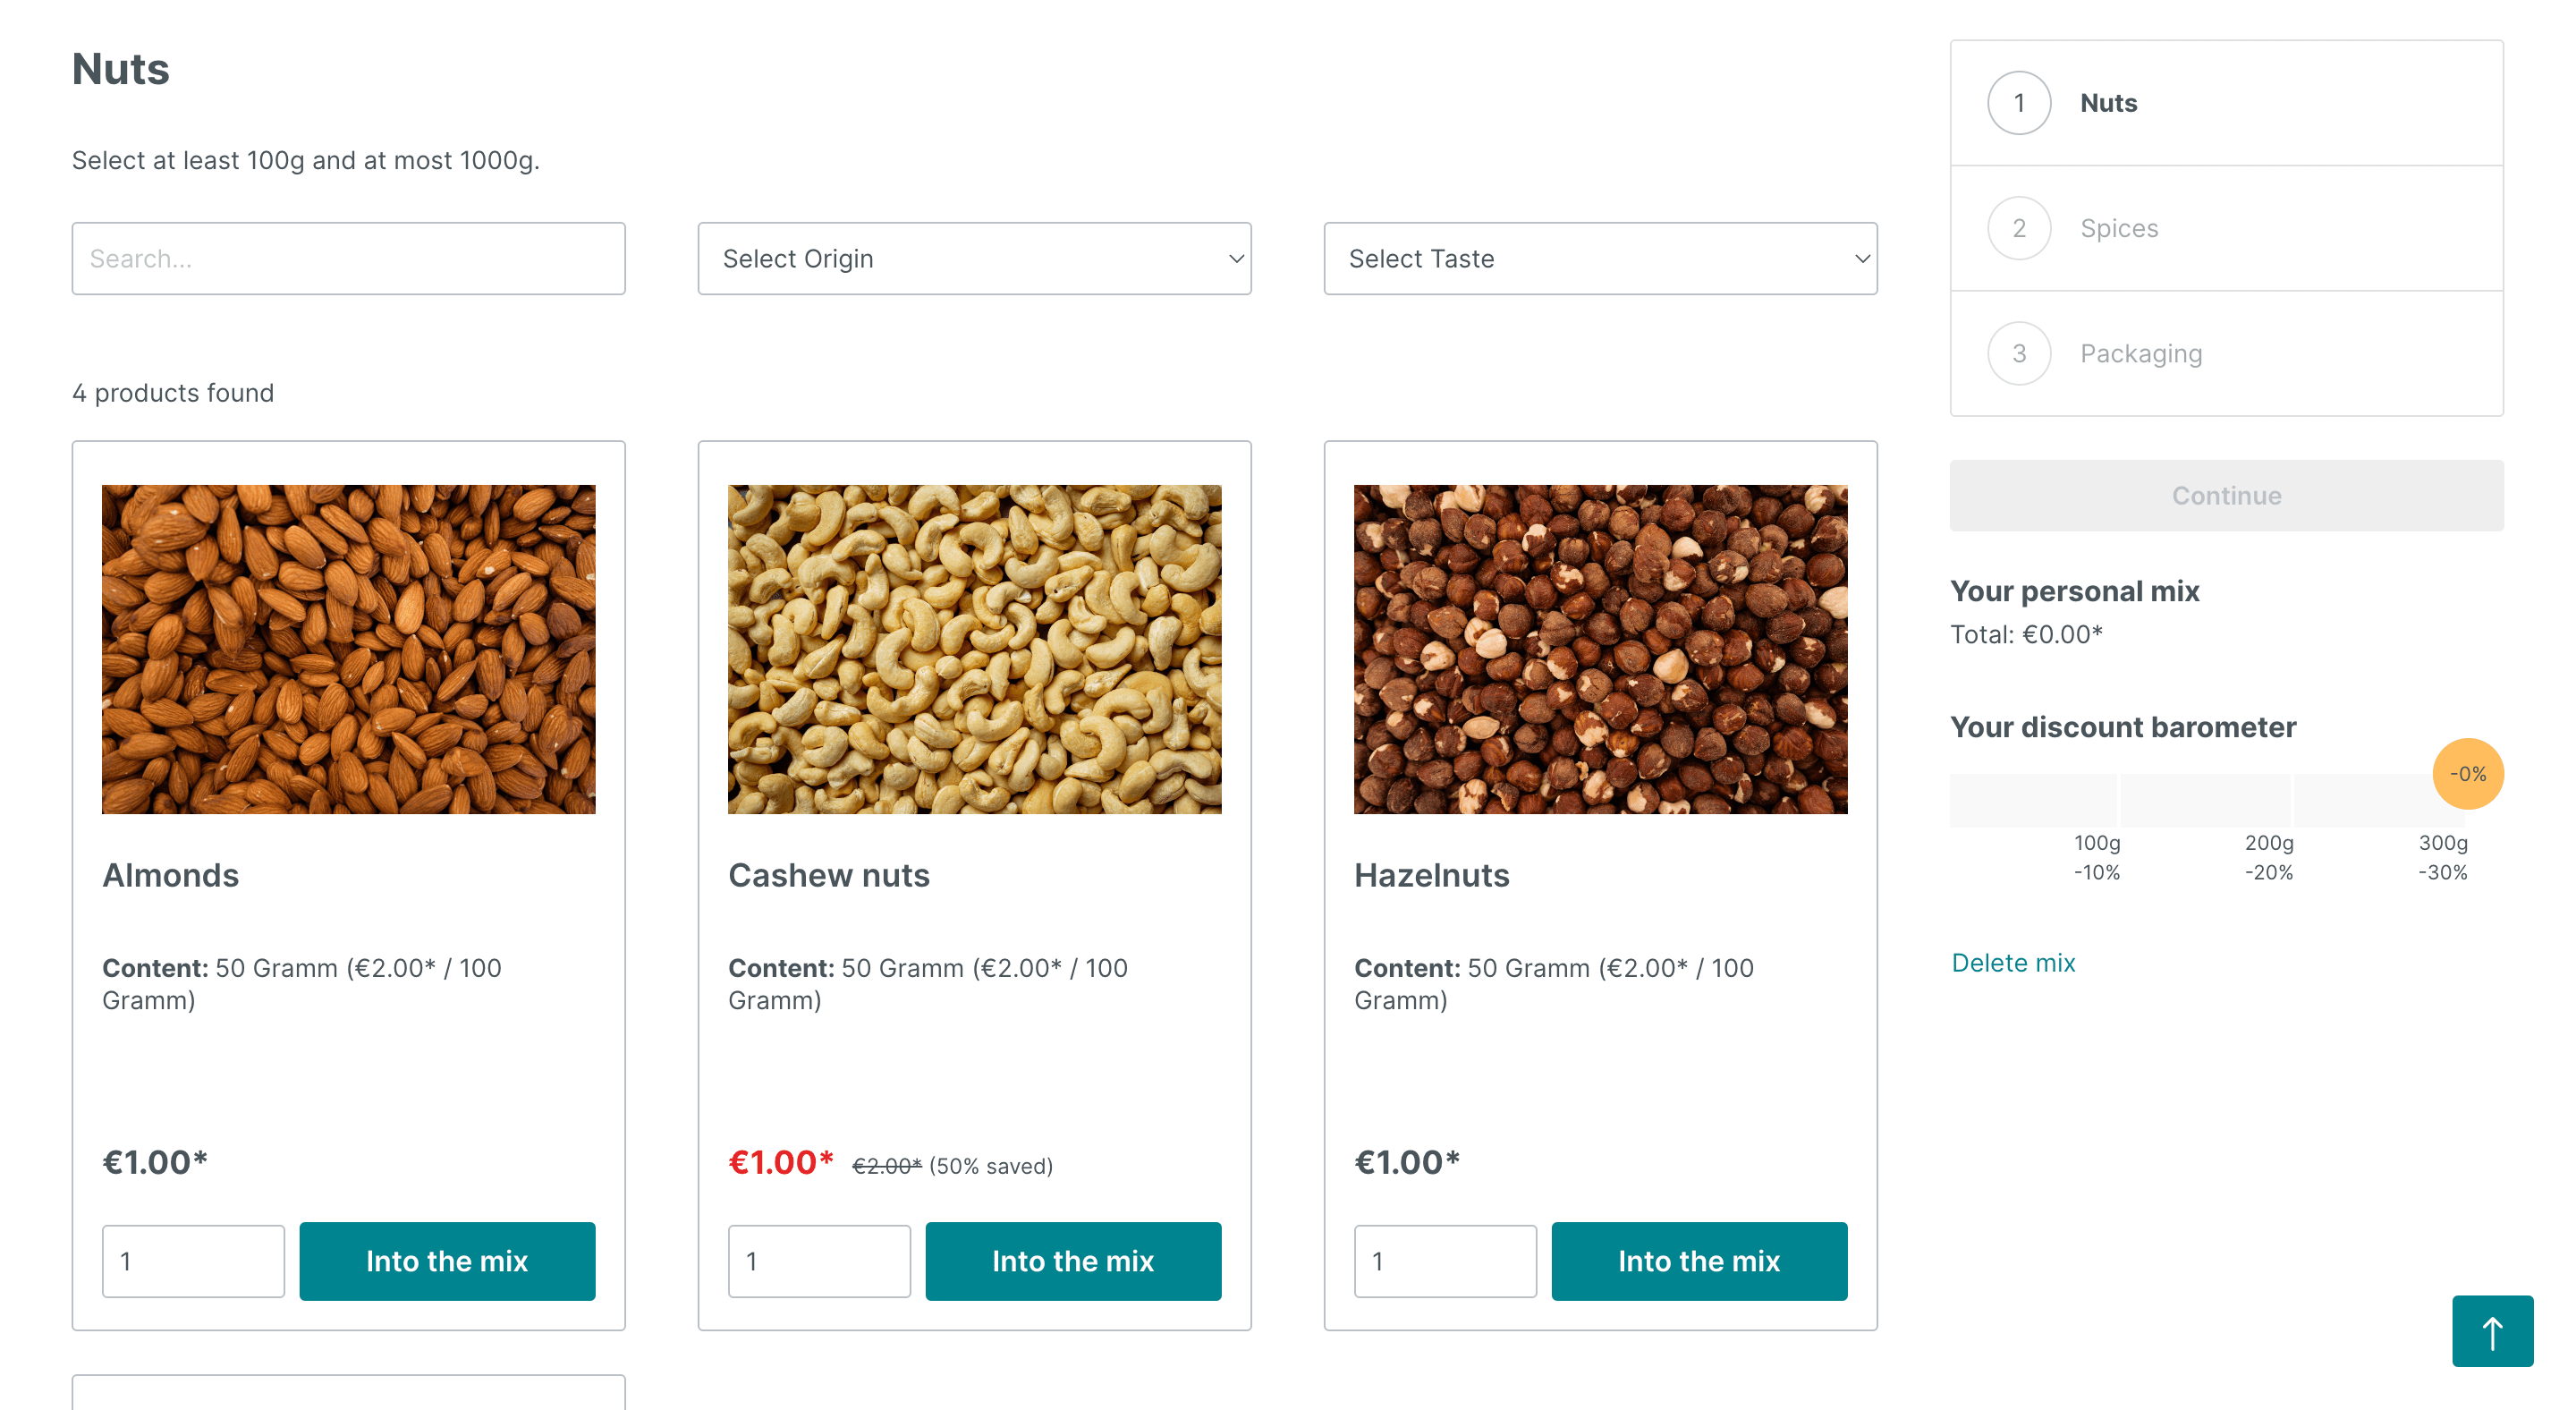
Task: Click Into the mix for Cashew nuts
Action: pos(1072,1259)
